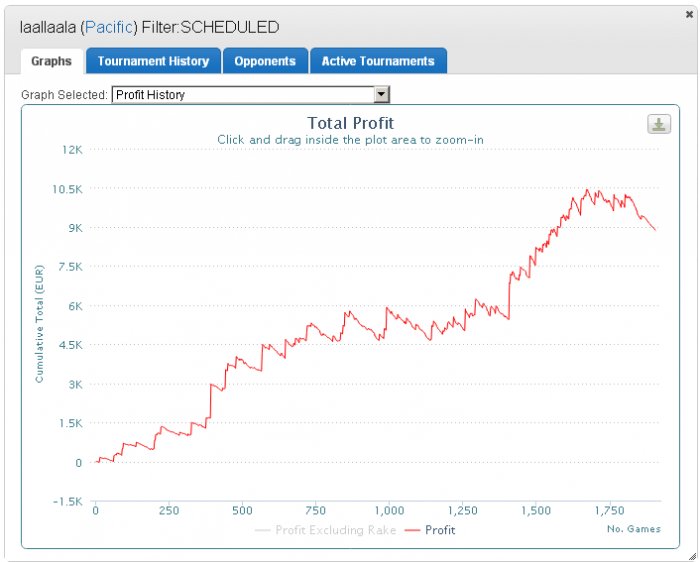The width and height of the screenshot is (700, 562).
Task: Click the Total Profit chart title
Action: coord(350,123)
